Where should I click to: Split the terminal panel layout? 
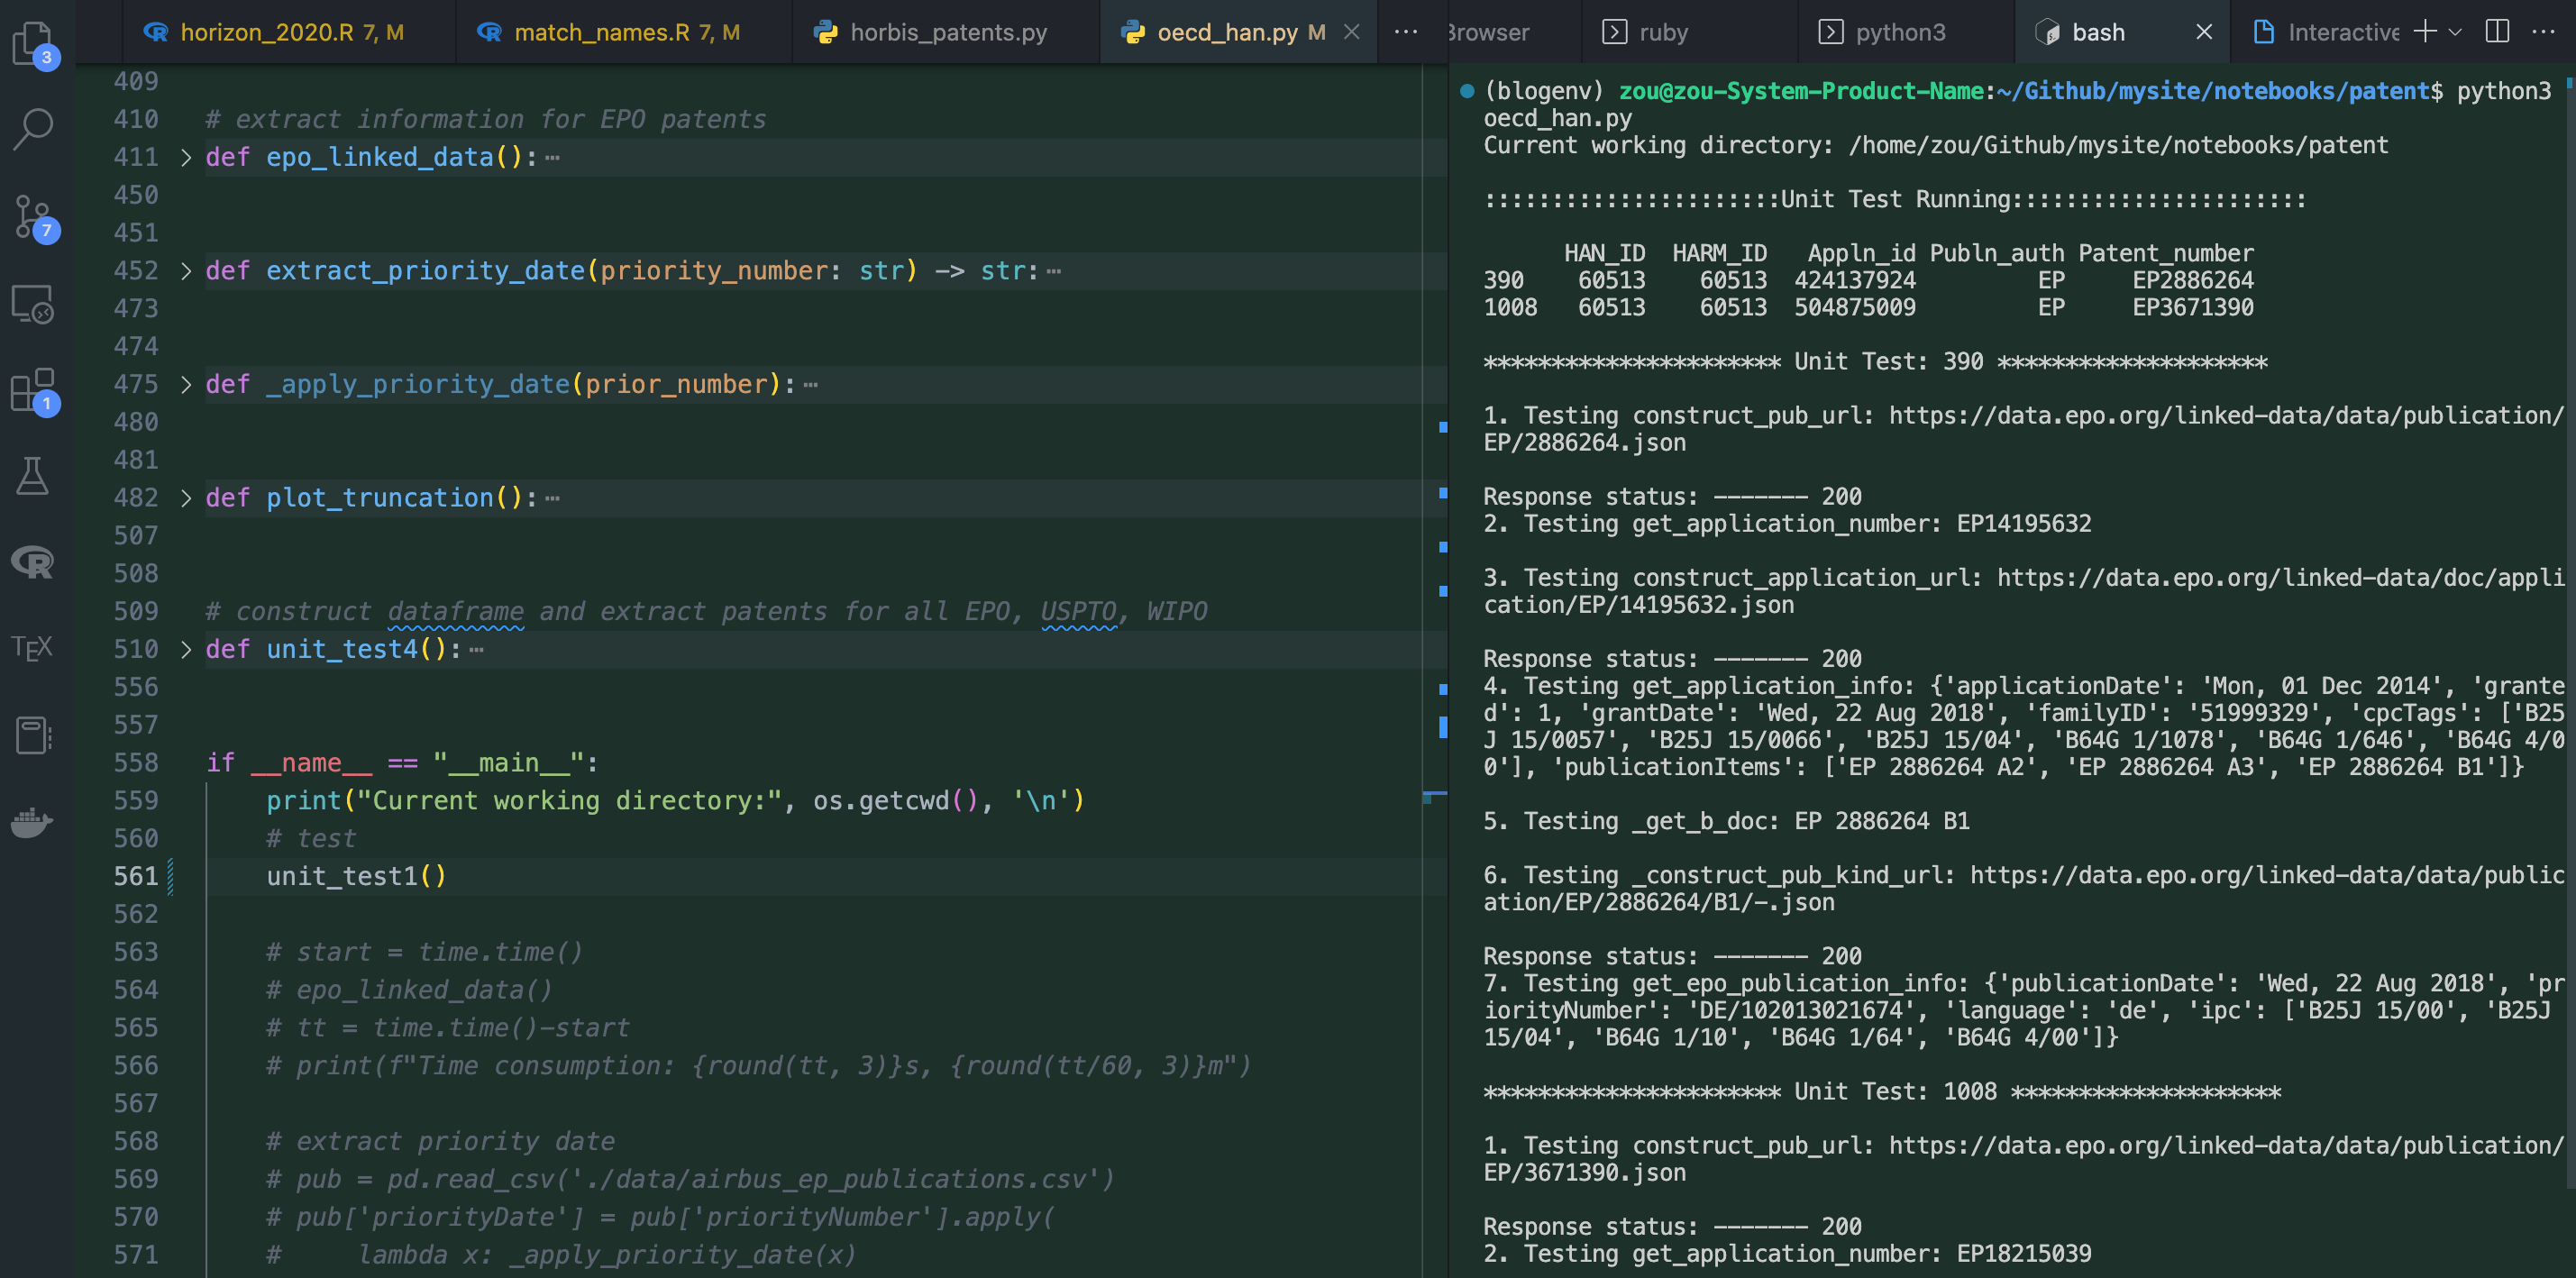click(x=2497, y=32)
